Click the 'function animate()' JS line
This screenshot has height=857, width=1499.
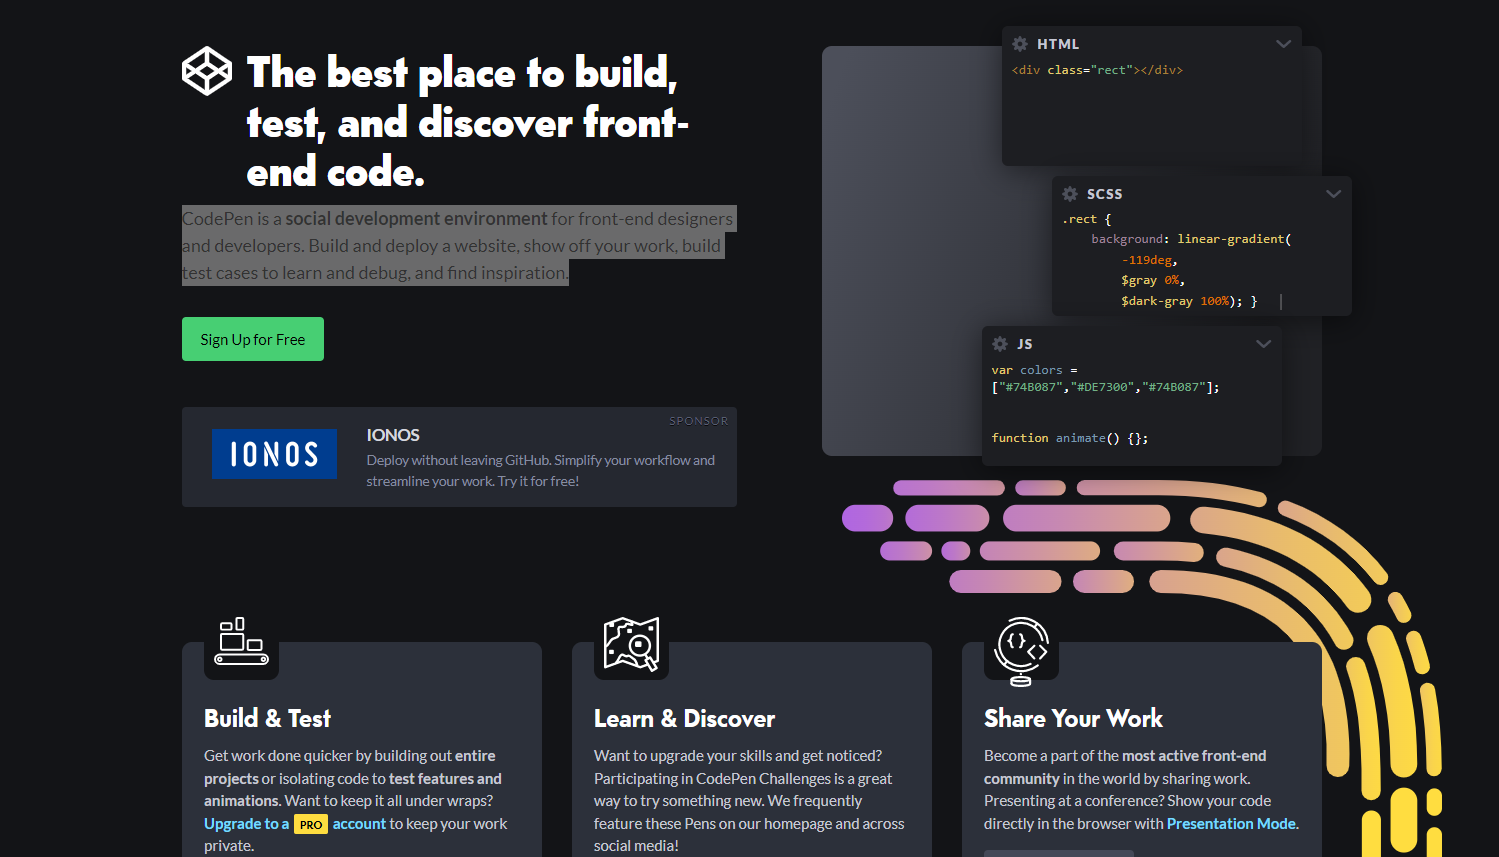pyautogui.click(x=1070, y=438)
